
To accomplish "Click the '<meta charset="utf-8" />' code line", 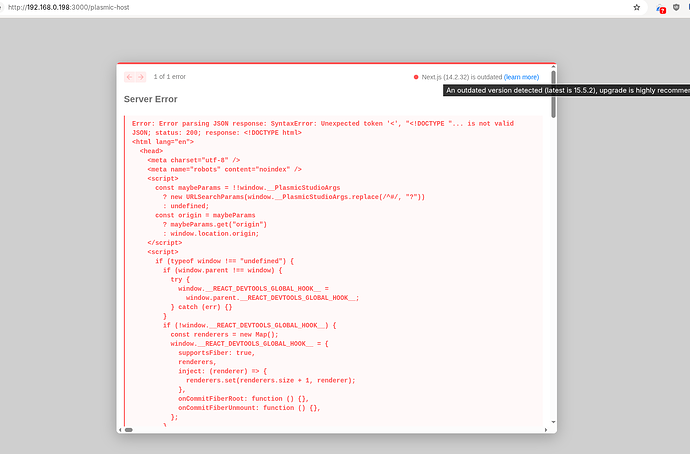I will tap(194, 160).
